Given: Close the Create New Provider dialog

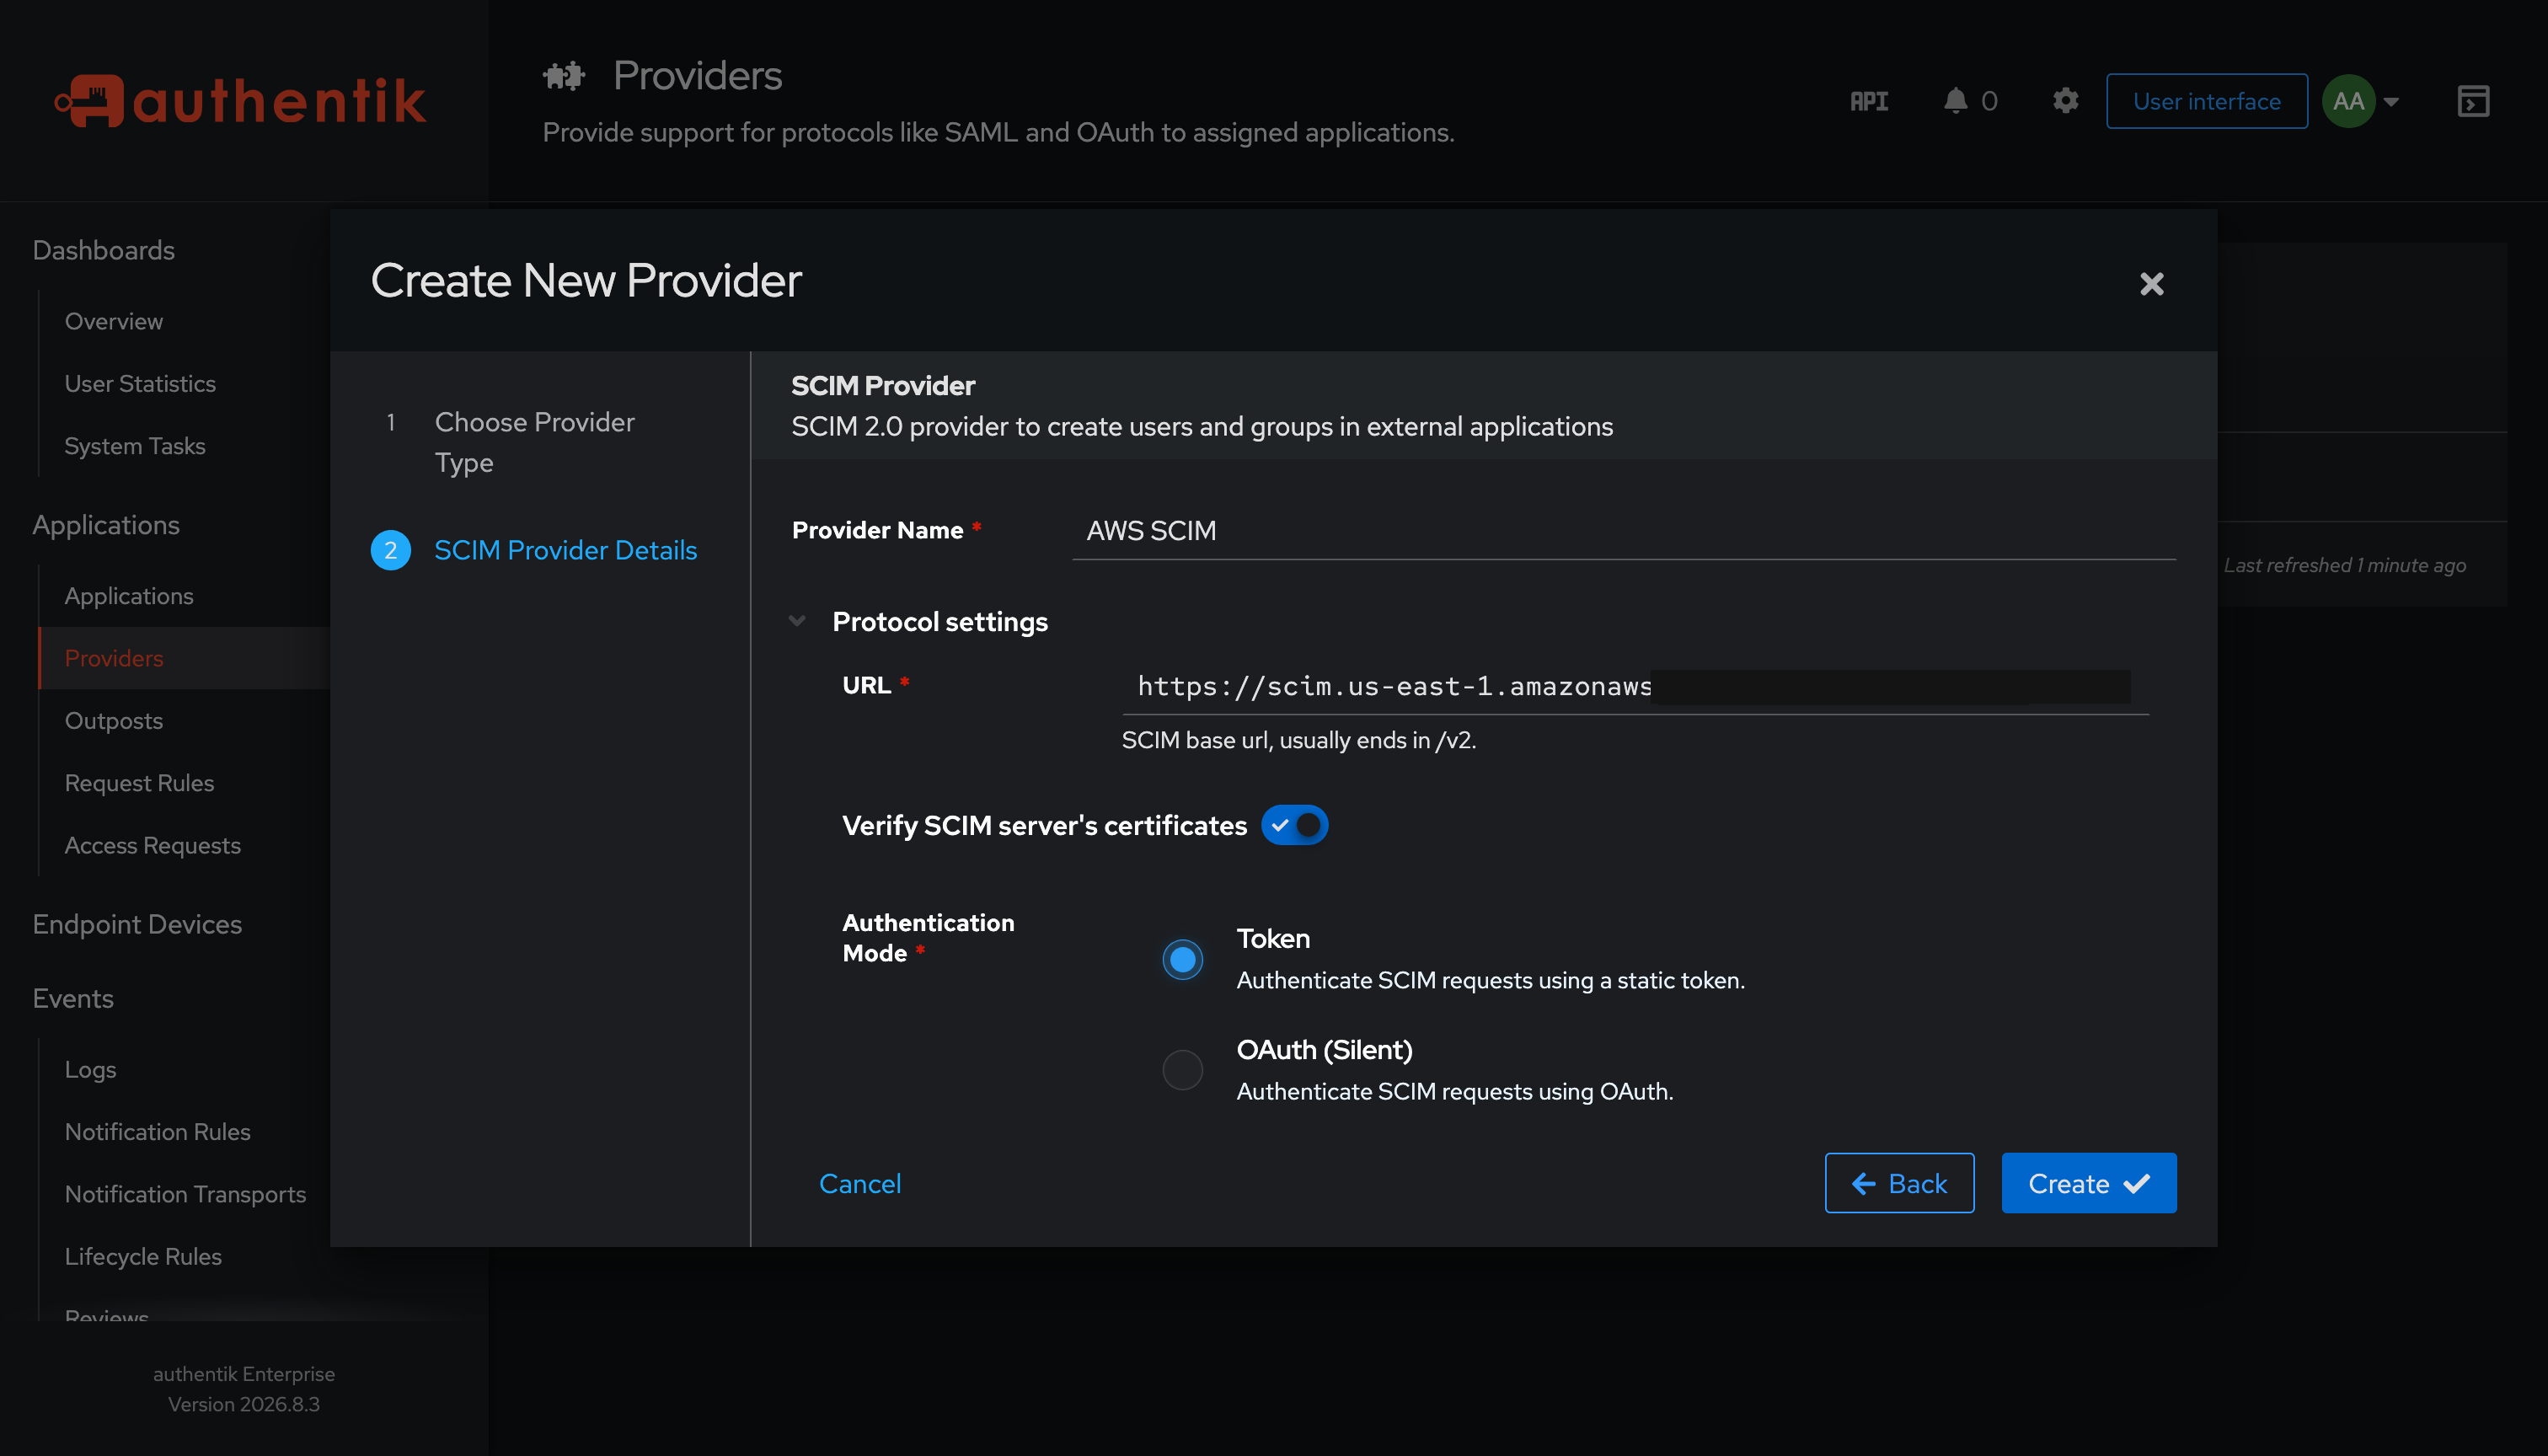Looking at the screenshot, I should pos(2152,284).
